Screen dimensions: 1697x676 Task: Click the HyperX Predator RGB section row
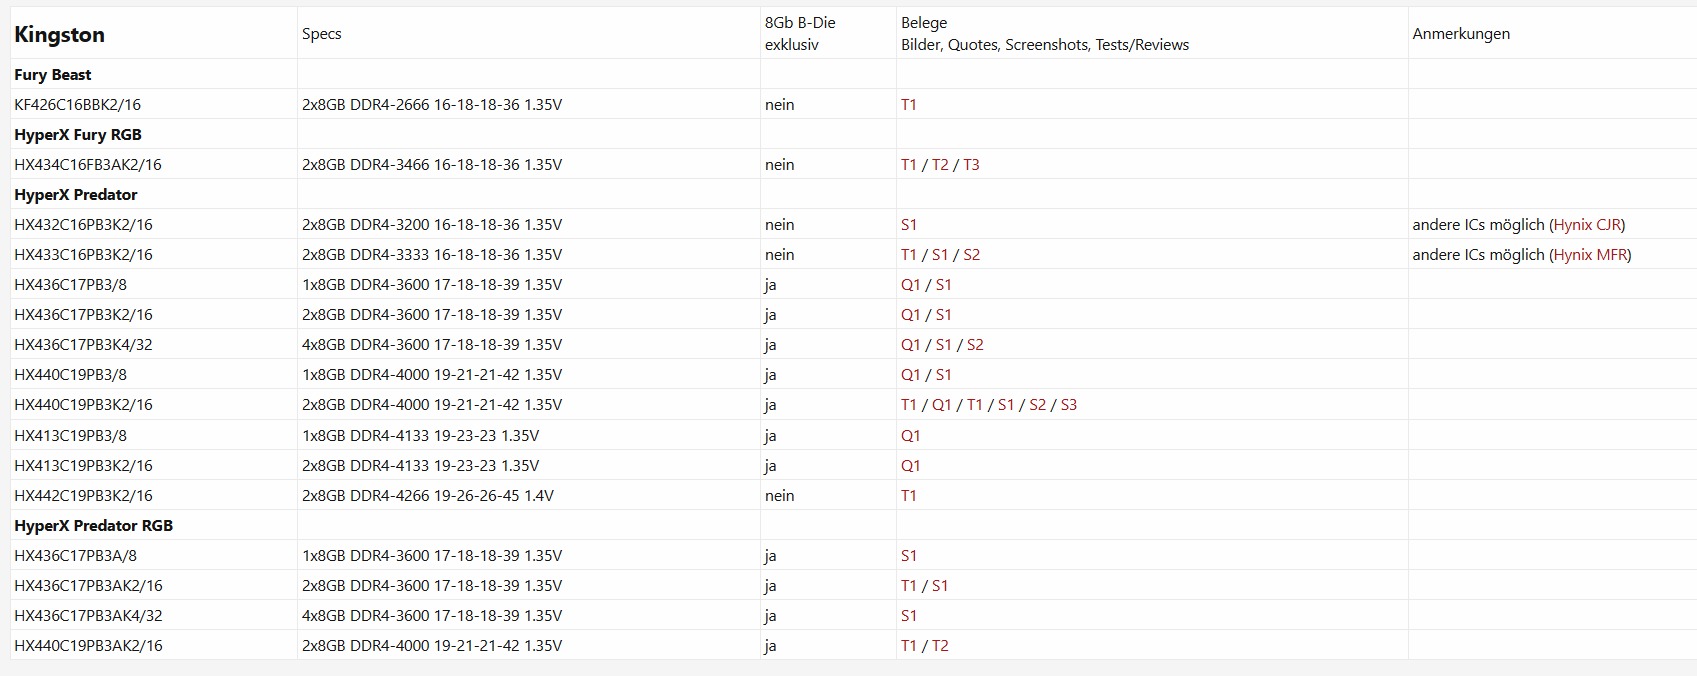pos(93,526)
